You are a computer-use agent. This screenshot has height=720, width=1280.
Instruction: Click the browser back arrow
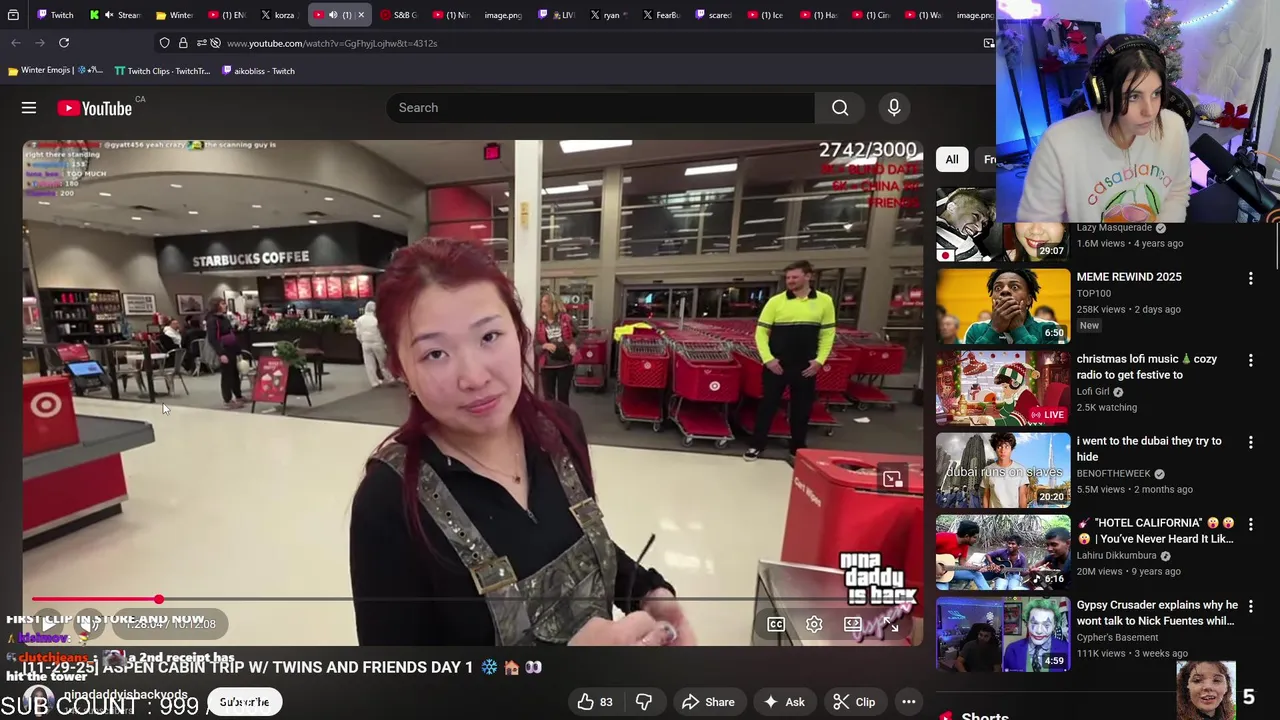[16, 43]
